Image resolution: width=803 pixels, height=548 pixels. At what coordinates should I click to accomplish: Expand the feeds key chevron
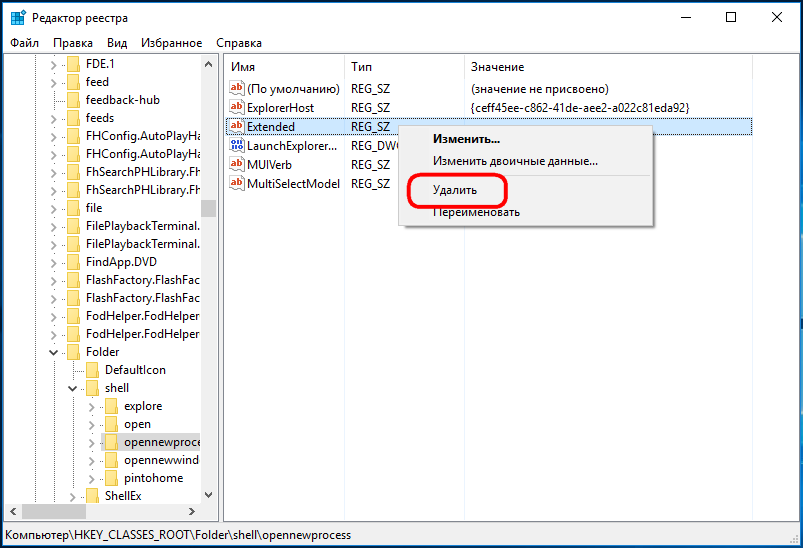pos(53,118)
